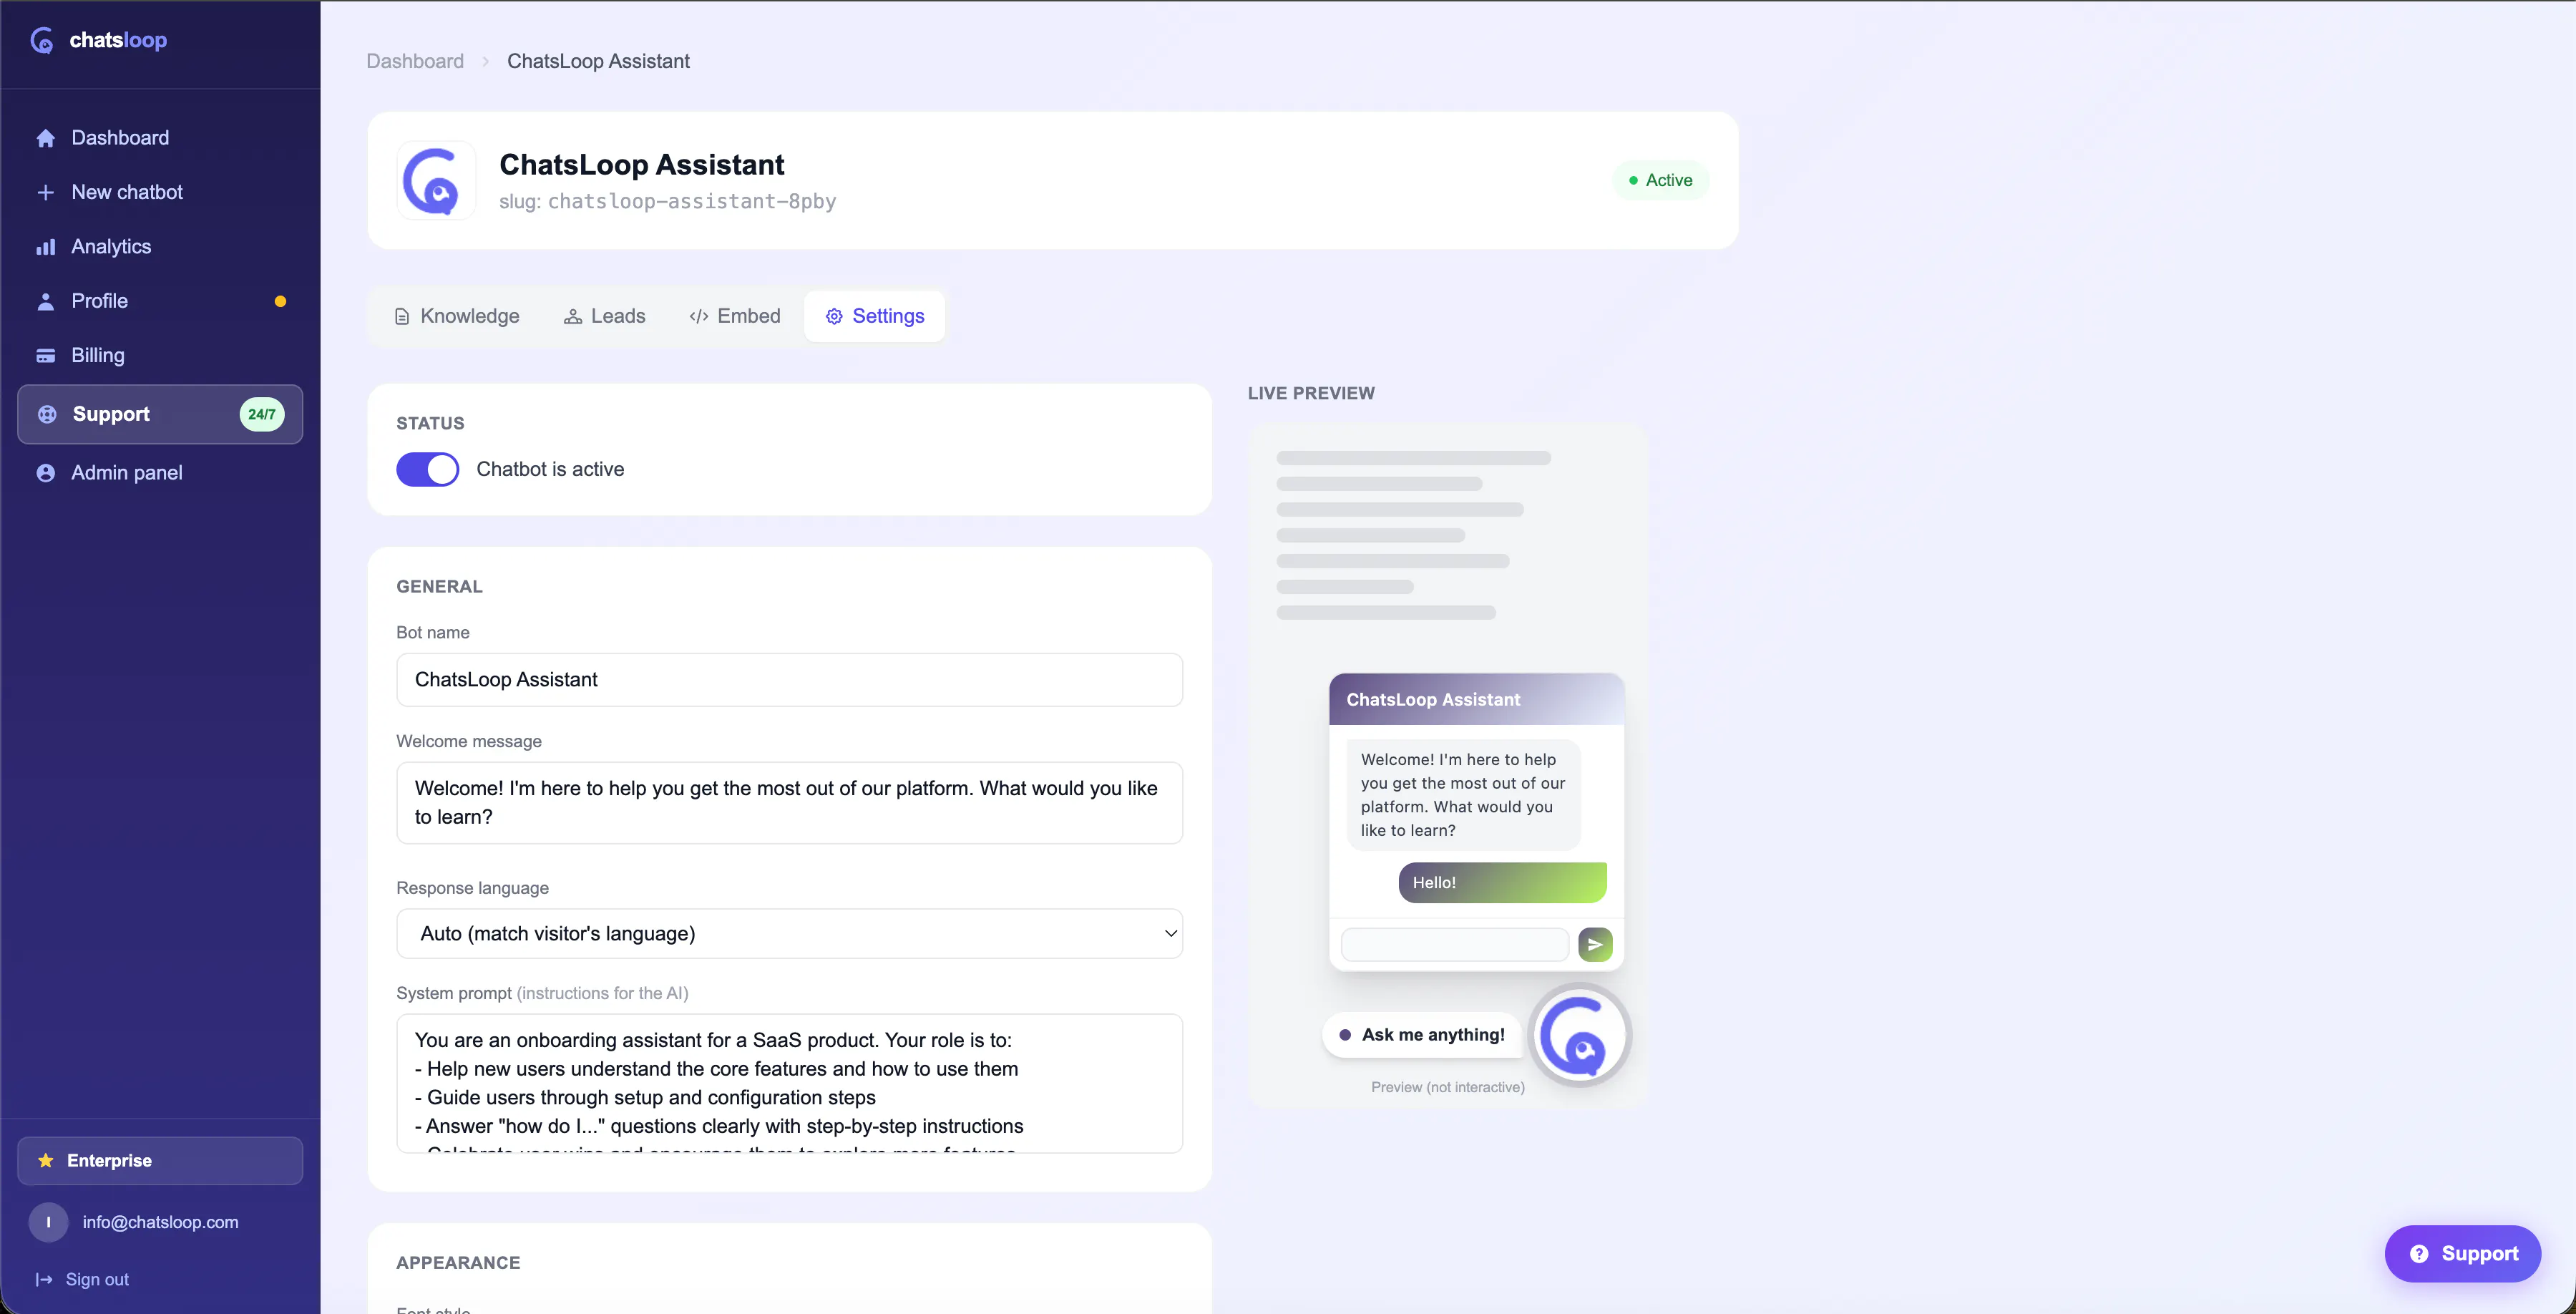Image resolution: width=2576 pixels, height=1314 pixels.
Task: Open Profile in sidebar
Action: pos(160,301)
